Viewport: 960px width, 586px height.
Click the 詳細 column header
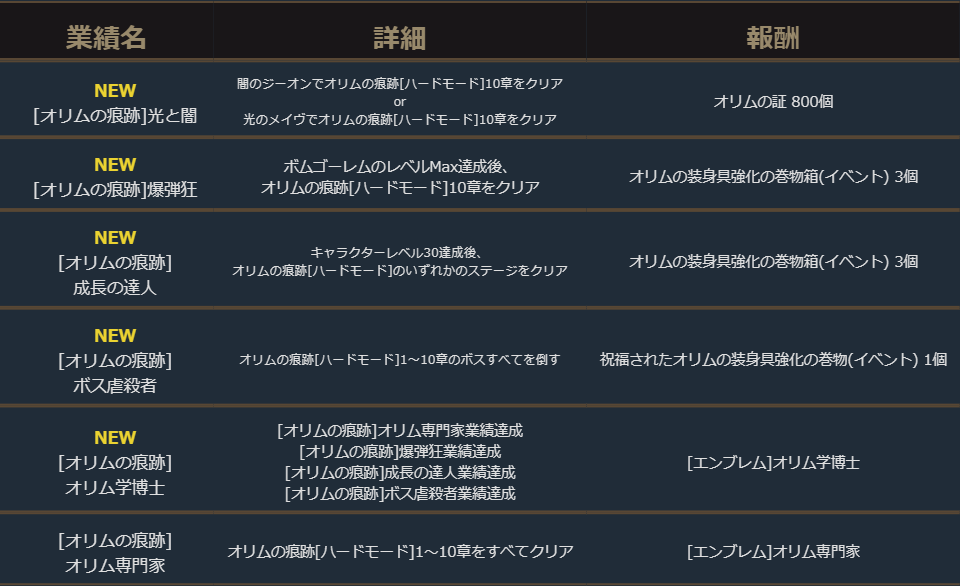(x=399, y=38)
